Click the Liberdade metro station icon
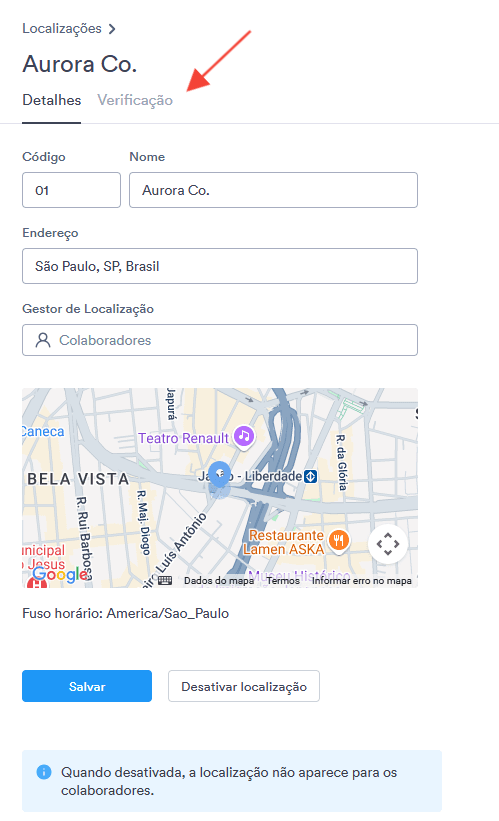The image size is (499, 821). pyautogui.click(x=311, y=476)
